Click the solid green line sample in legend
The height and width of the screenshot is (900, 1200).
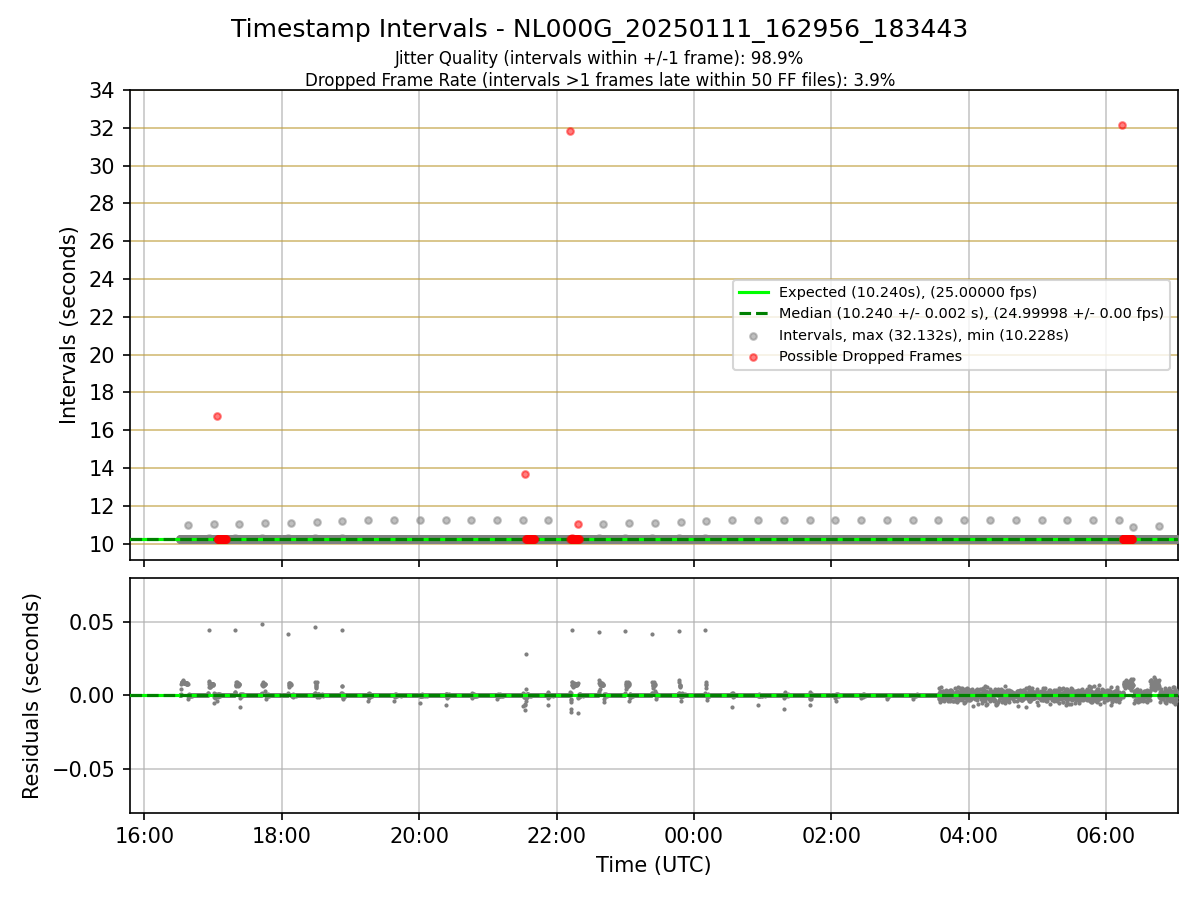[x=754, y=292]
